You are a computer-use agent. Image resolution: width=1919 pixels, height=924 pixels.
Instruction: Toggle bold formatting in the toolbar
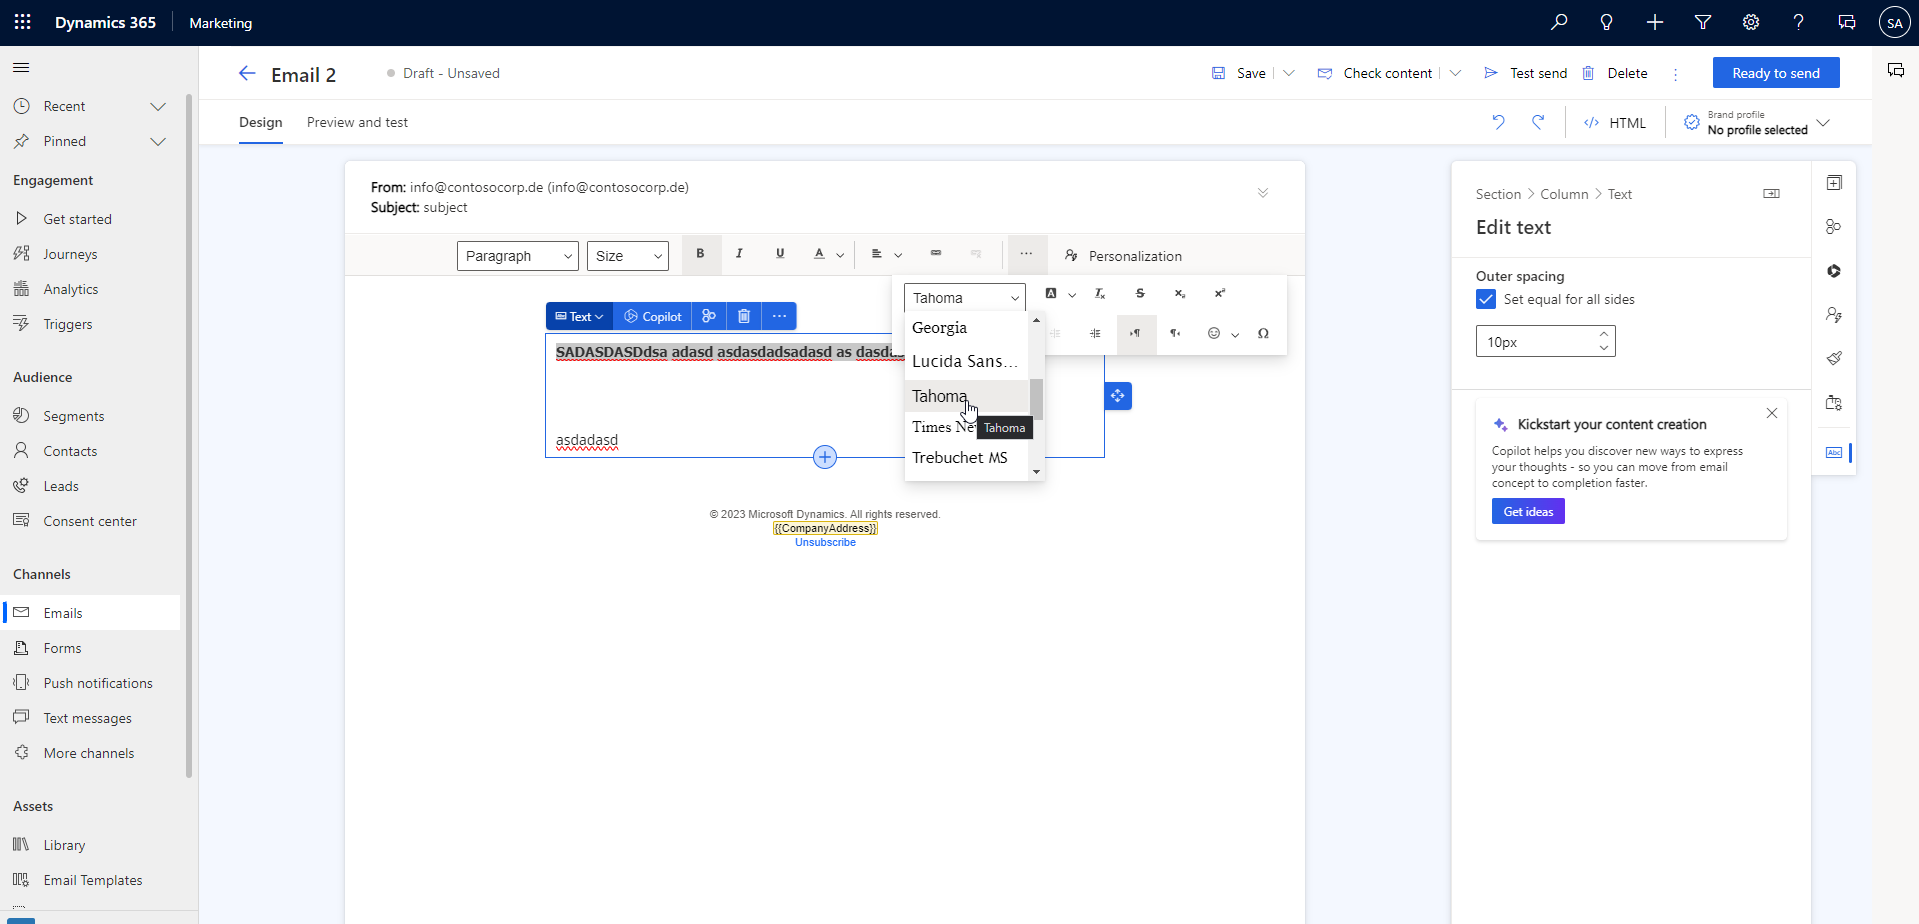point(700,254)
